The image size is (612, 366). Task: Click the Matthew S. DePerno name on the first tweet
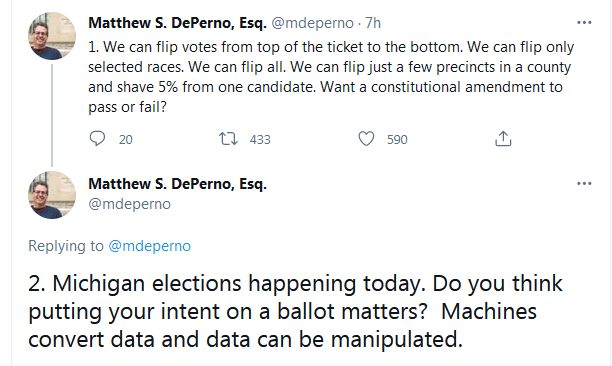pos(177,23)
